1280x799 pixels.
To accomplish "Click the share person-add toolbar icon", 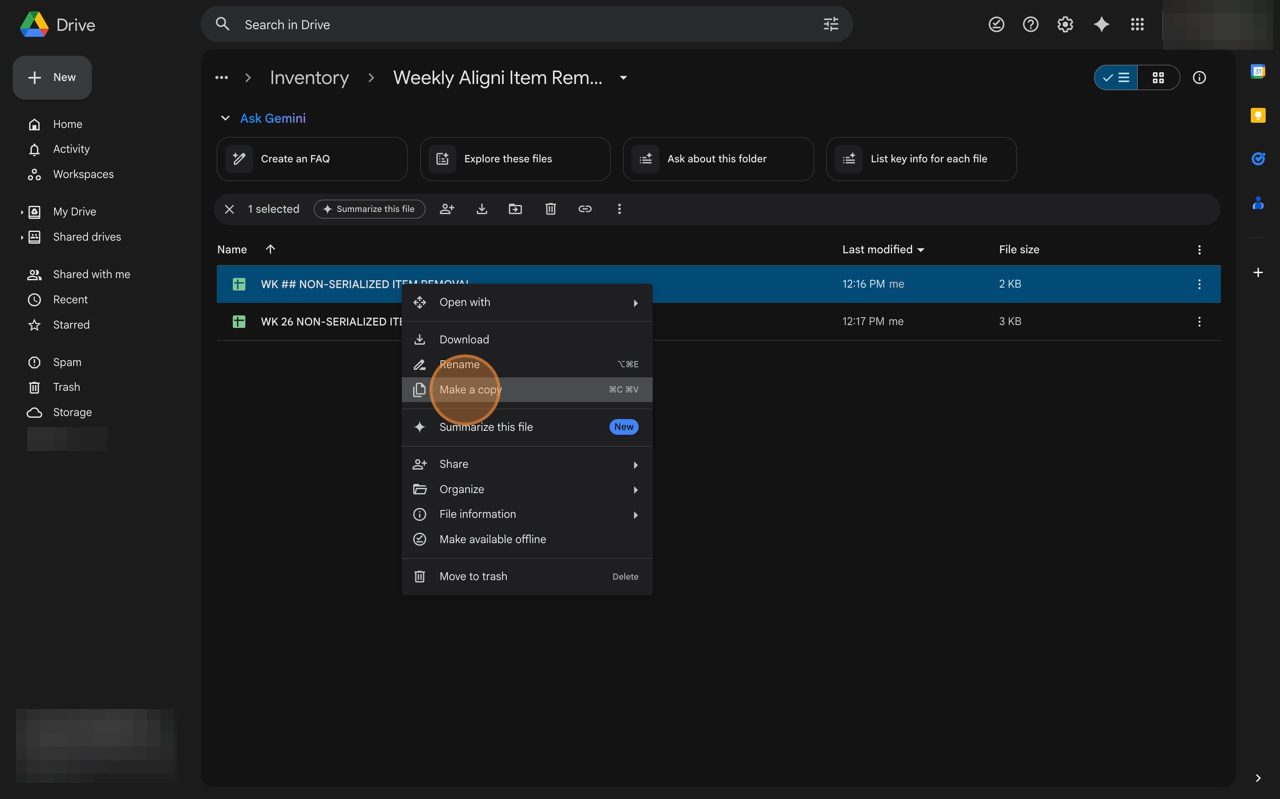I will (447, 209).
